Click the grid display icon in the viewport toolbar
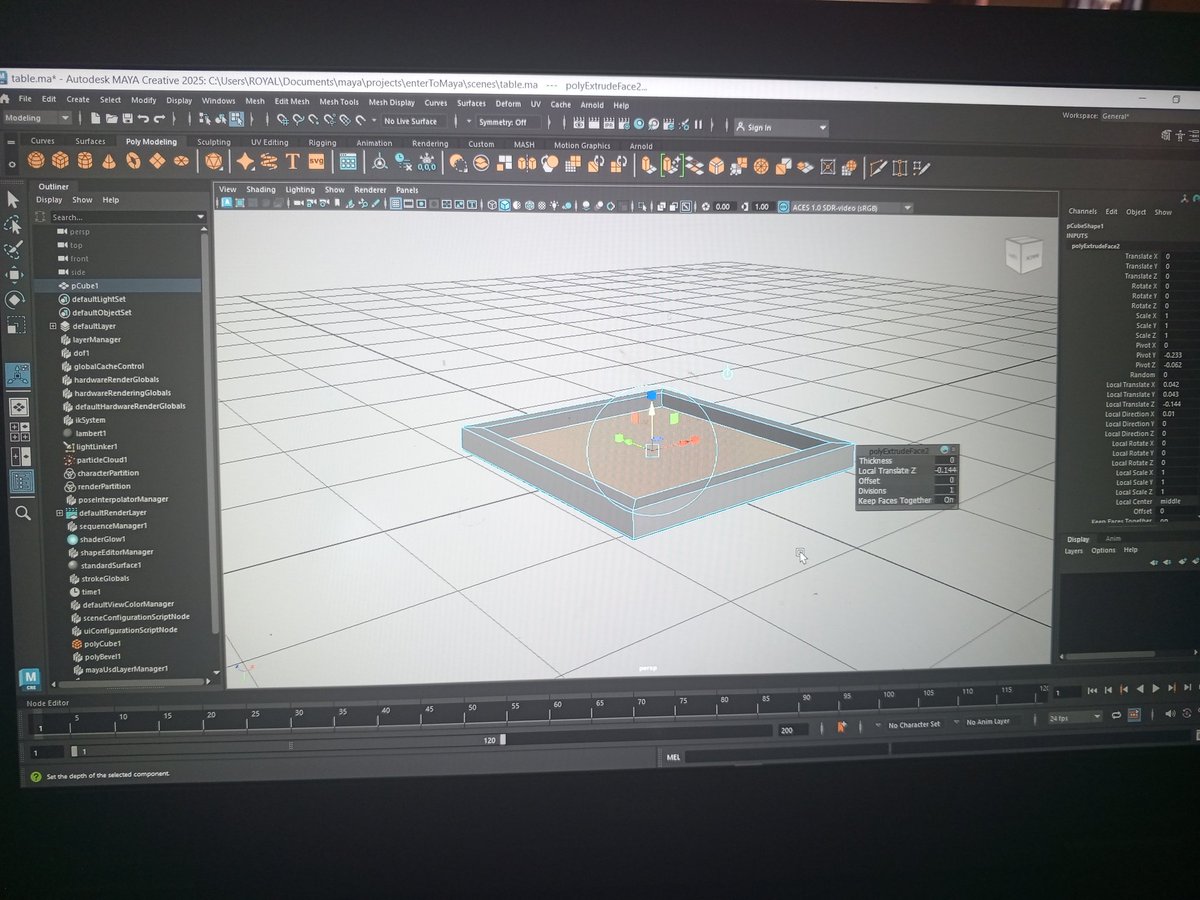Screen dimensions: 1200x900 click(x=397, y=205)
